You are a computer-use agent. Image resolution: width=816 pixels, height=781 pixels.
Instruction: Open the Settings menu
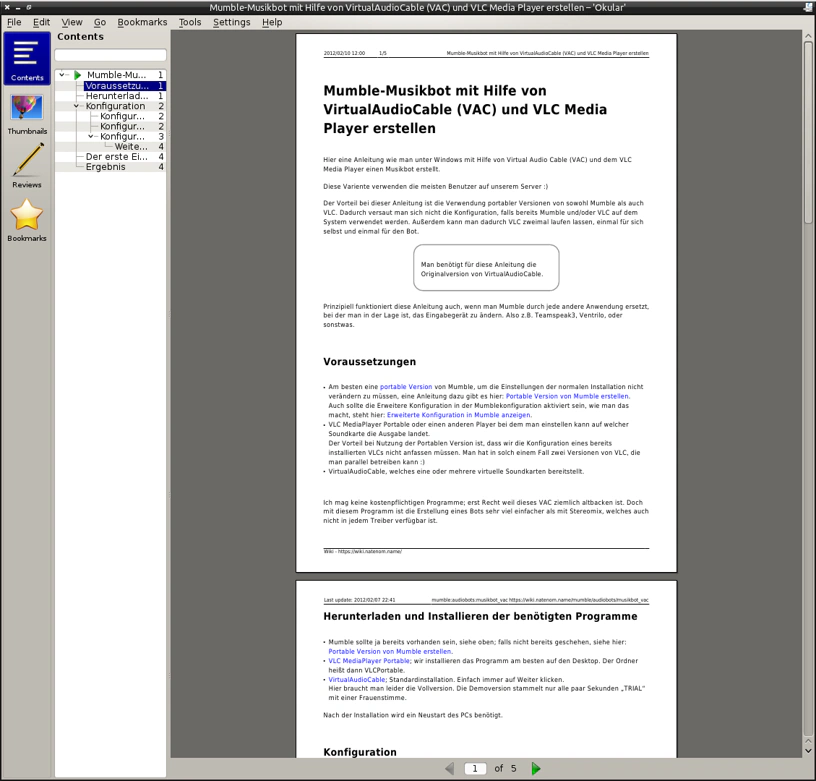tap(232, 22)
